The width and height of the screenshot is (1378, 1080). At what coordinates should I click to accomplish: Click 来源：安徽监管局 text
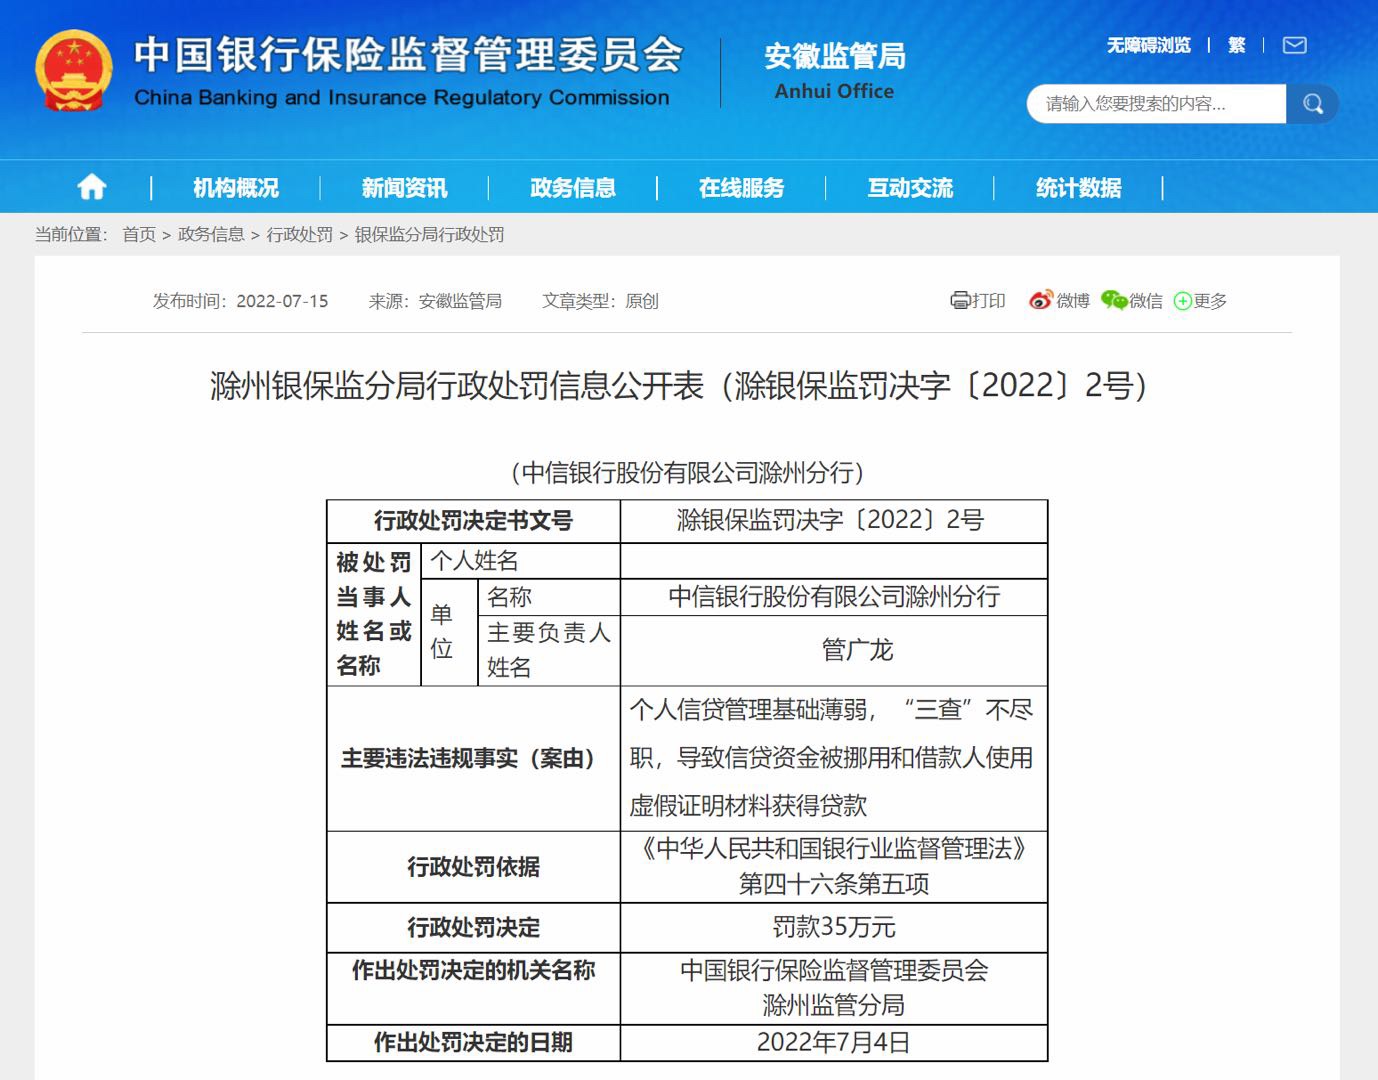coord(435,301)
